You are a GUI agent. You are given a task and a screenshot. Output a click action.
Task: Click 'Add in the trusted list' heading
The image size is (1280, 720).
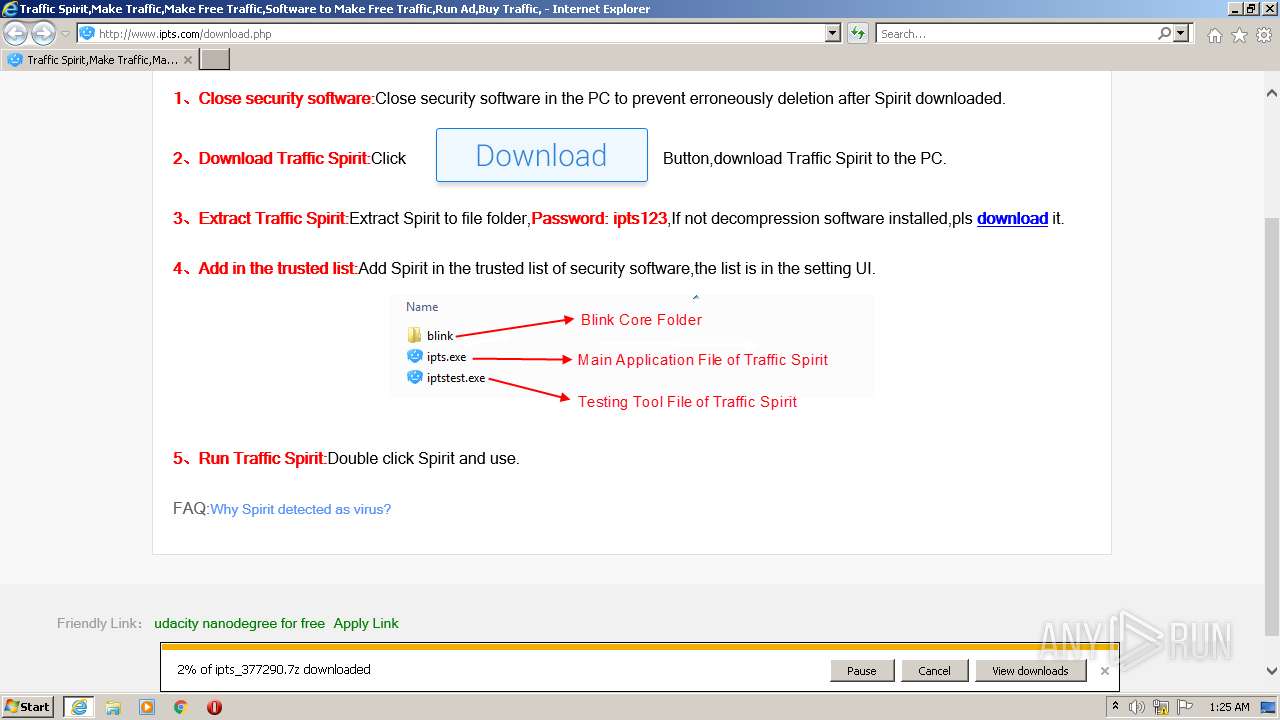[x=276, y=268]
